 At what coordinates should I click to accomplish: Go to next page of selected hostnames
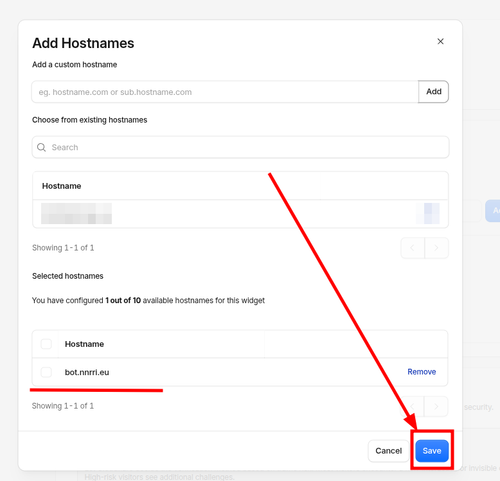[x=436, y=406]
